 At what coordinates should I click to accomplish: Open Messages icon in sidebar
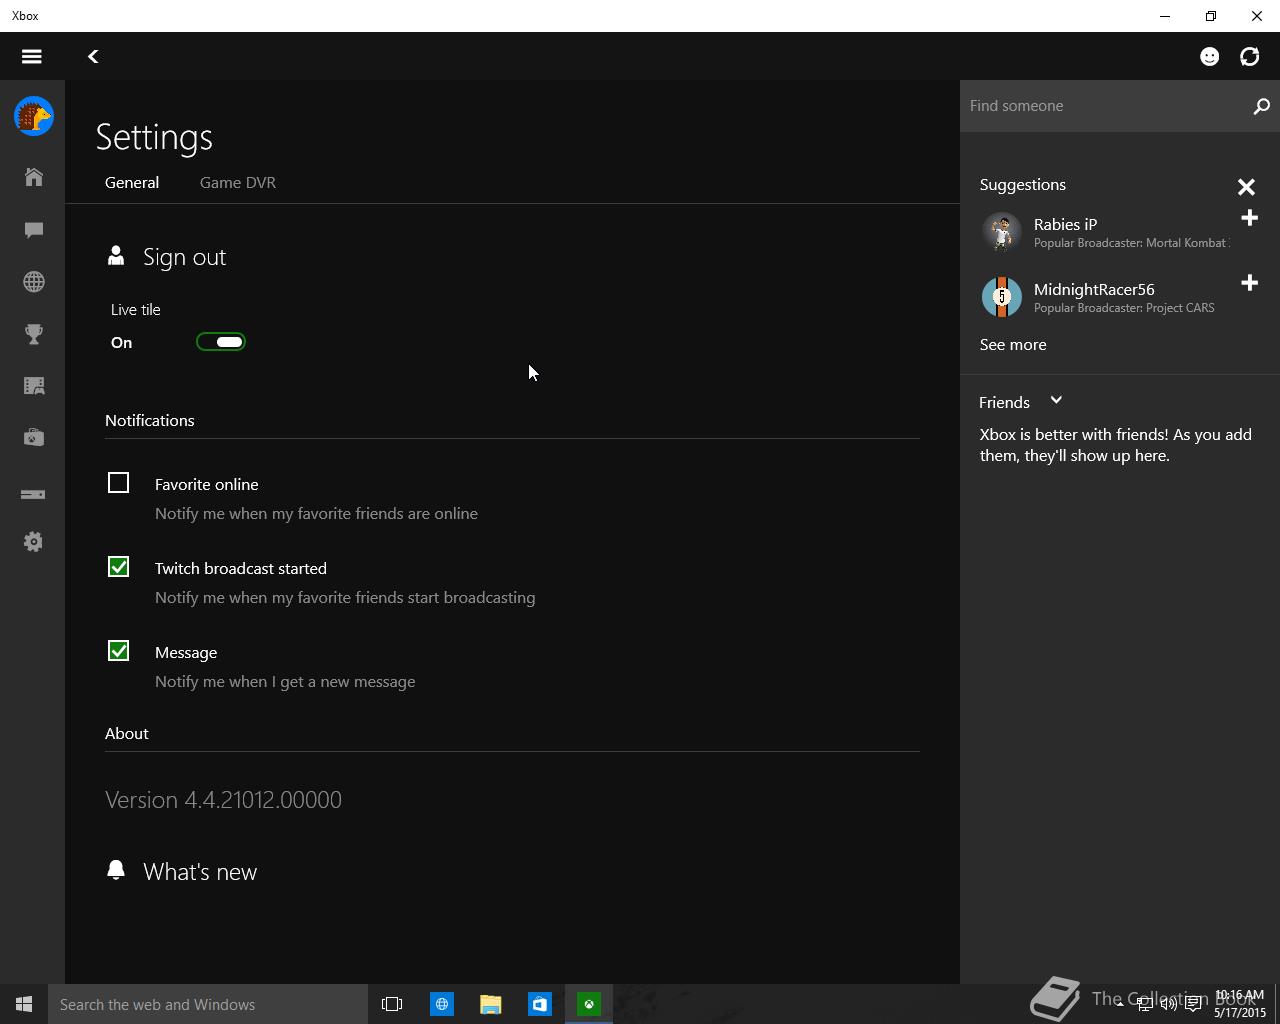(x=34, y=230)
